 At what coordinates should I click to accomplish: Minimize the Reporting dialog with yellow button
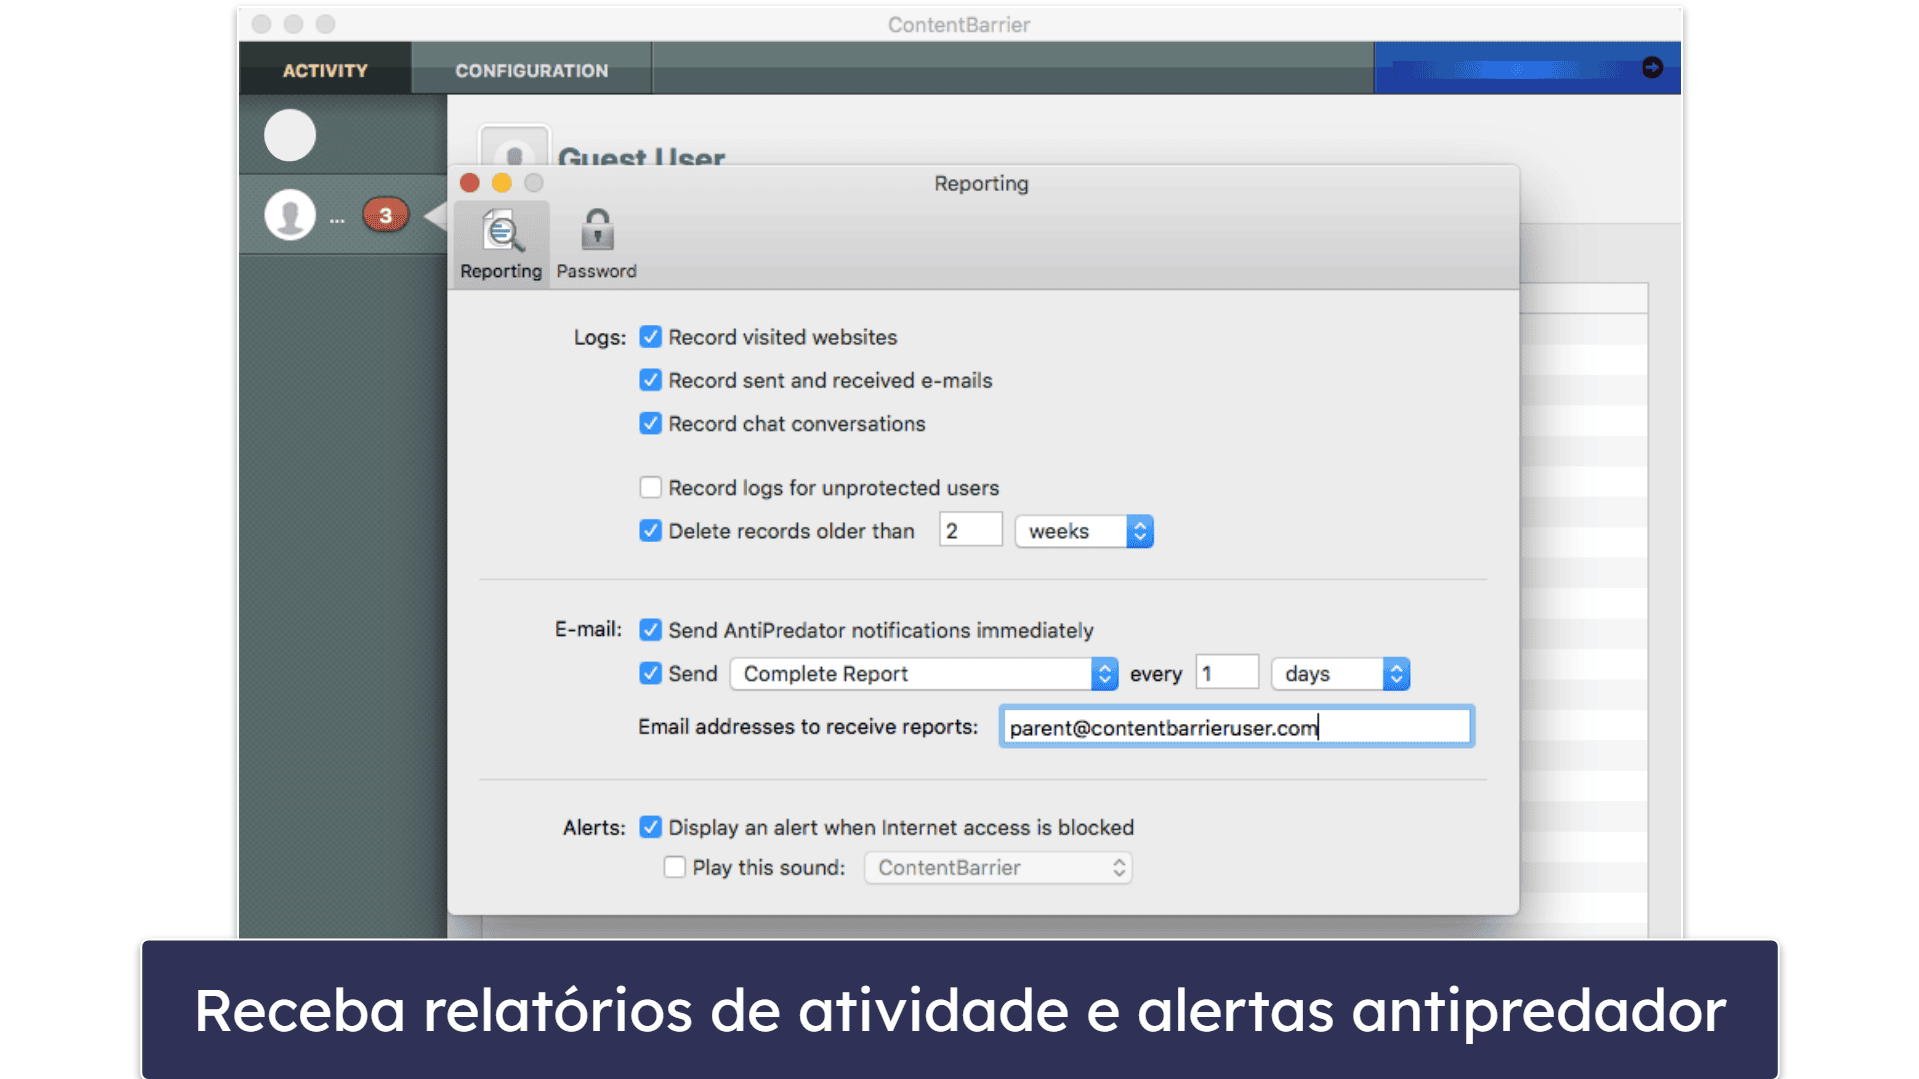click(x=502, y=183)
